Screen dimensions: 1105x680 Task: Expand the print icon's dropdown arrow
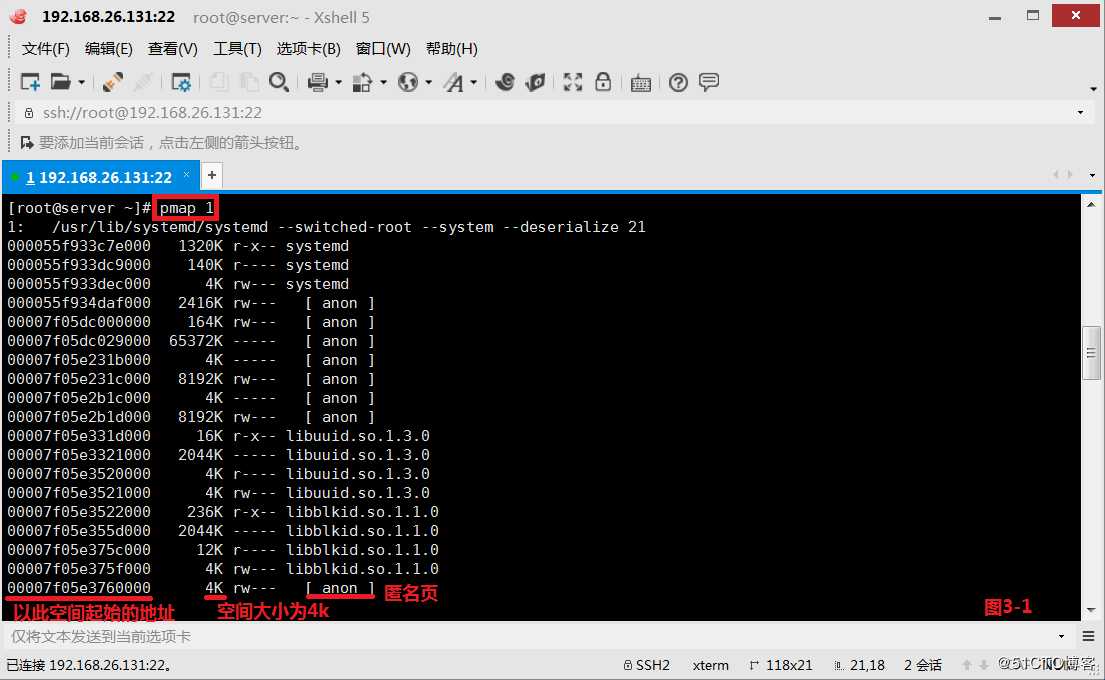[x=339, y=83]
